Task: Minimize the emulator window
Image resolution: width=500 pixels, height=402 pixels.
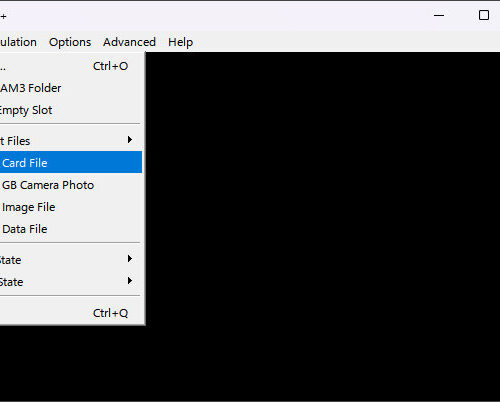Action: (x=439, y=15)
